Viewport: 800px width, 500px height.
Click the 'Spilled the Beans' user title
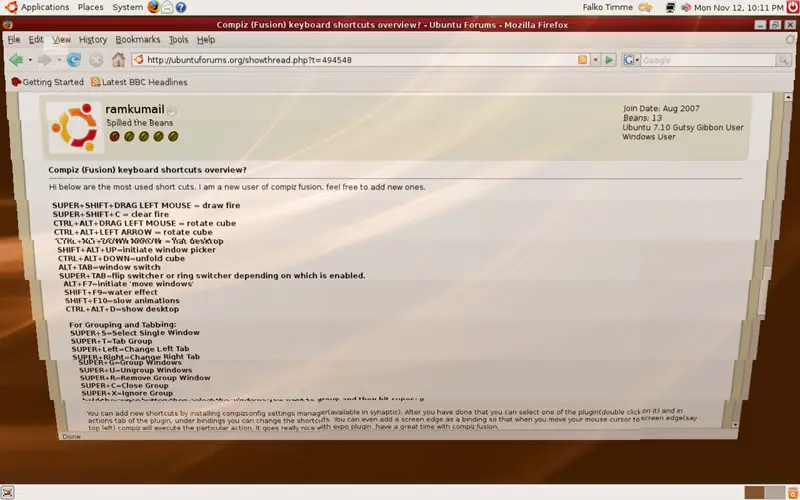[x=140, y=122]
